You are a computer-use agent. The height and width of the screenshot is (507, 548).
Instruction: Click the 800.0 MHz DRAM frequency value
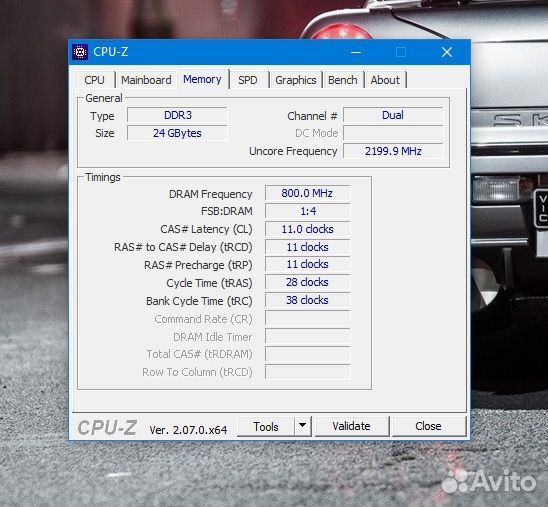pos(308,193)
